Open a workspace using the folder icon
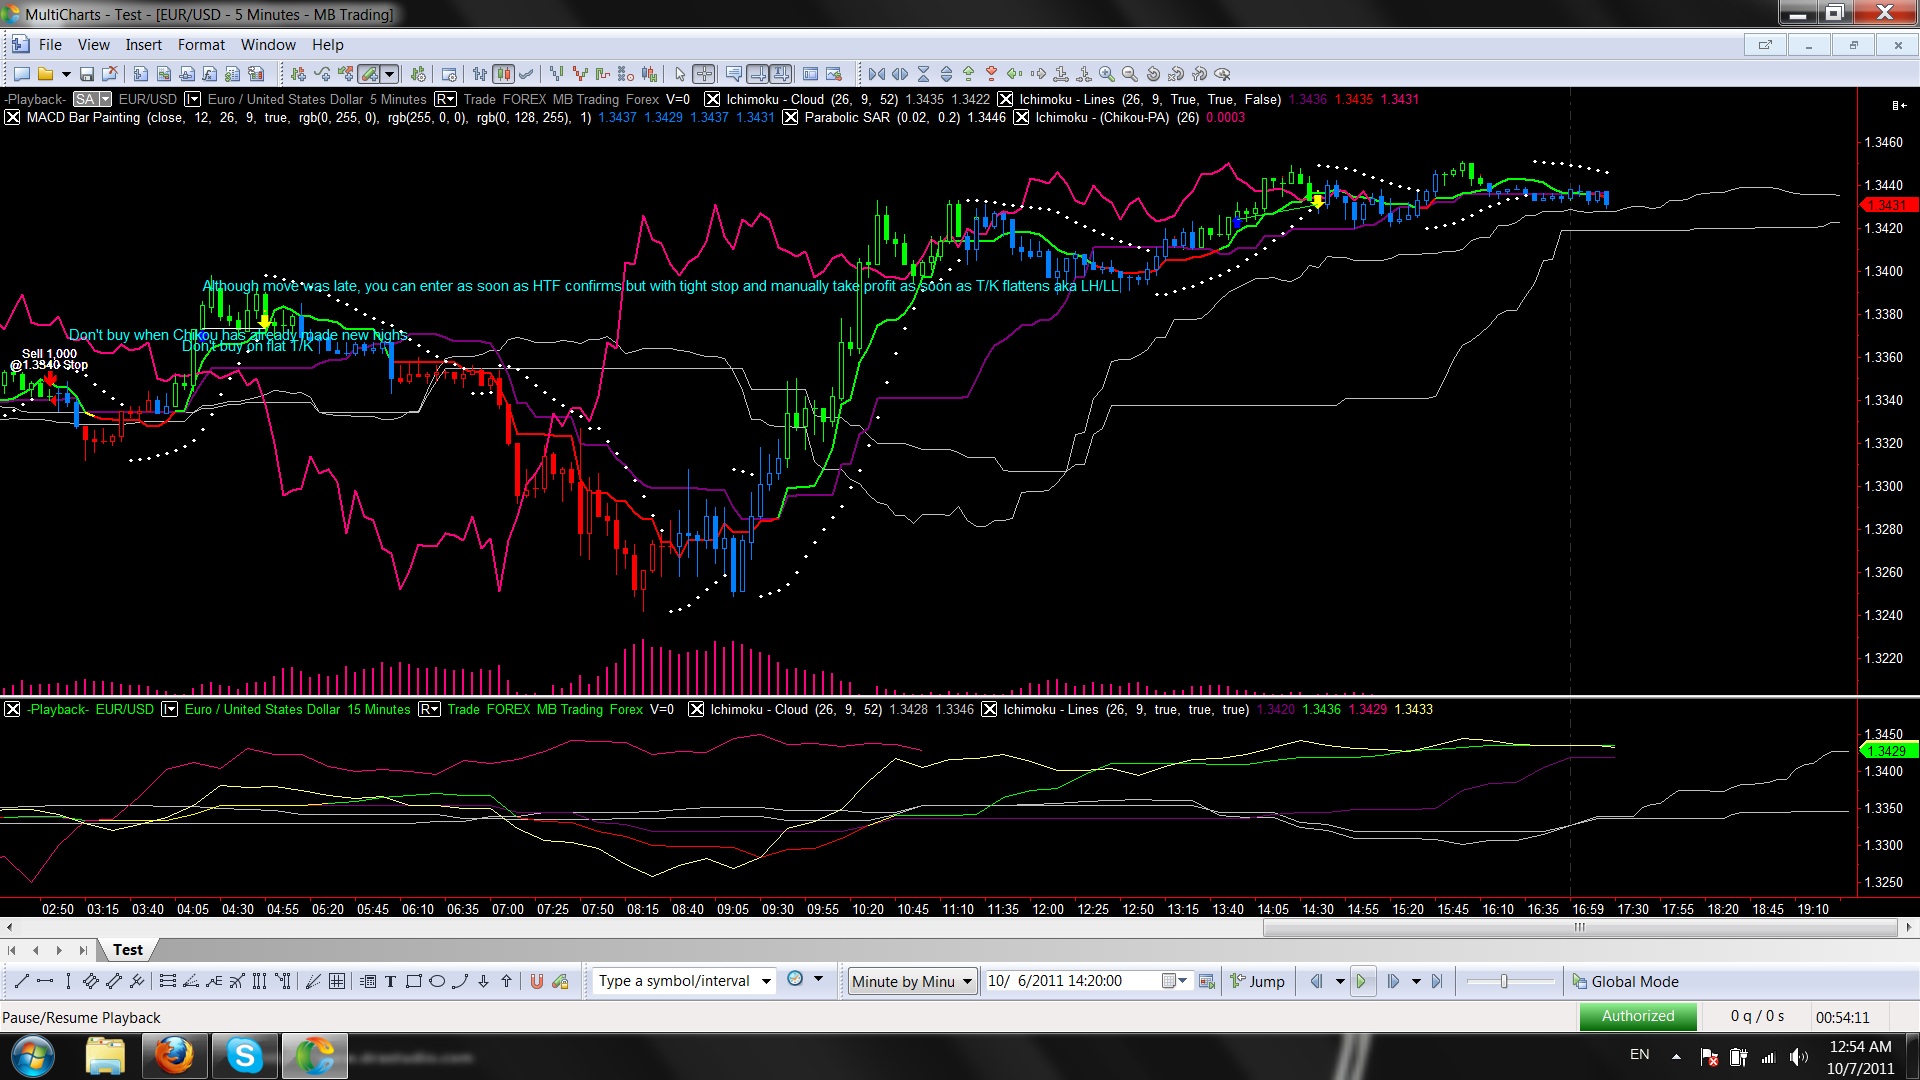Screen dimensions: 1920x1080 tap(45, 74)
